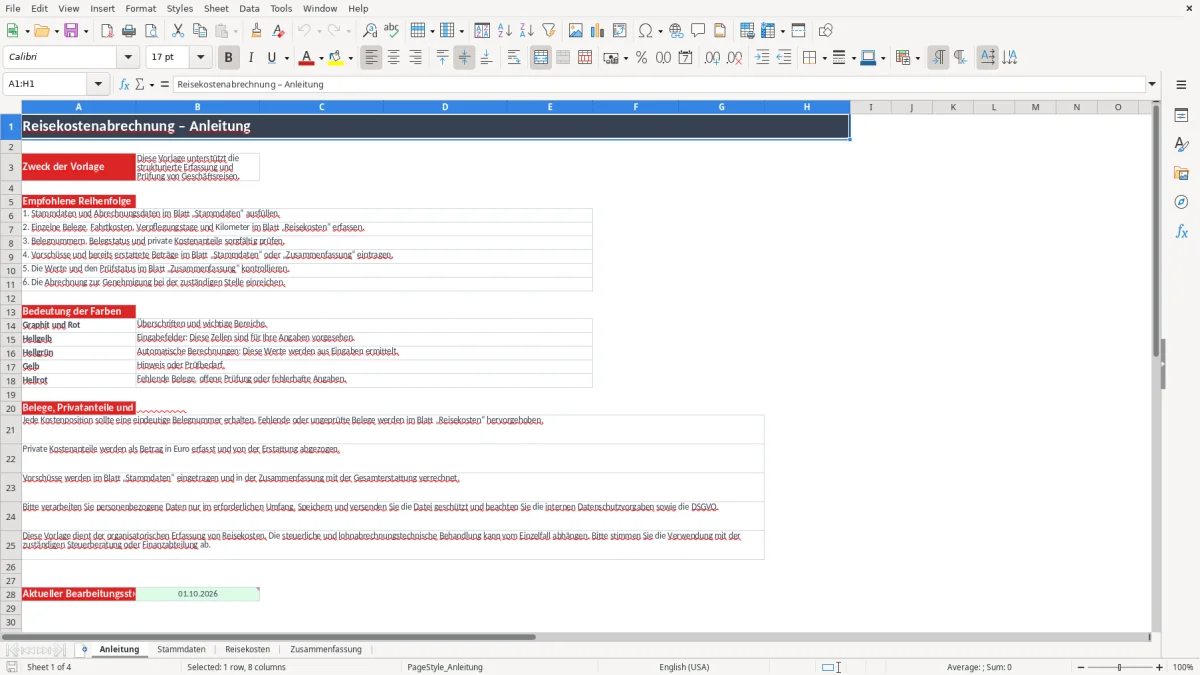
Task: Select row 28 header
Action: pos(11,594)
